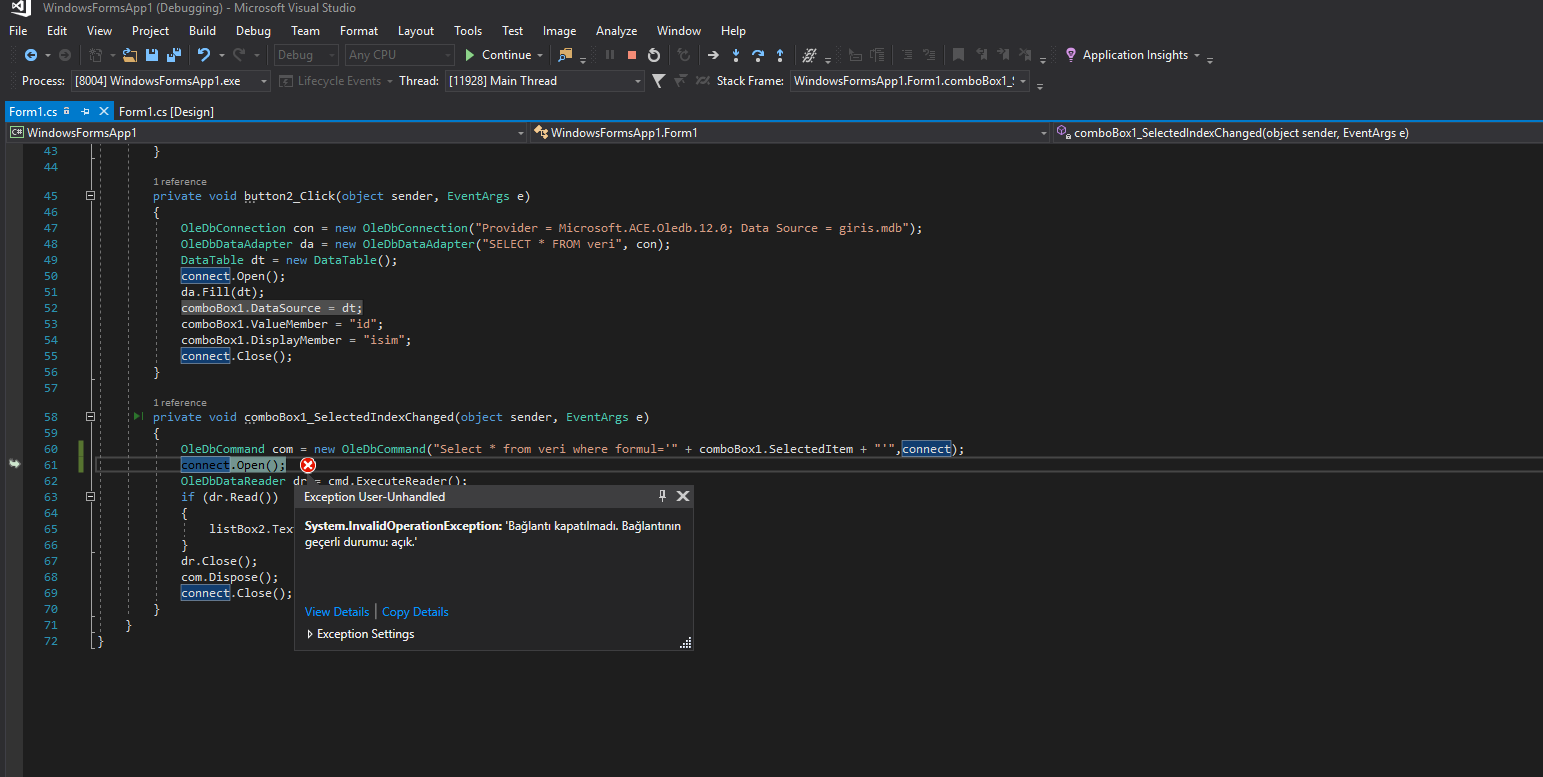Click the Undo arrow icon

(x=203, y=55)
